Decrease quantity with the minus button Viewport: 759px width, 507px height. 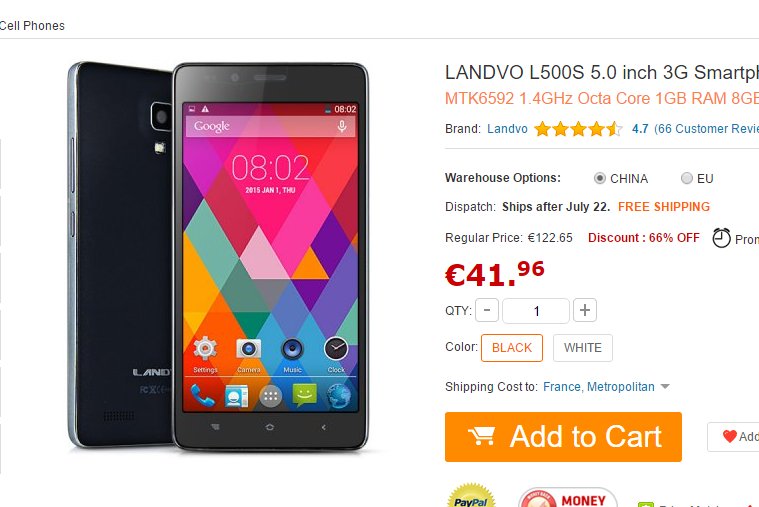pyautogui.click(x=487, y=310)
